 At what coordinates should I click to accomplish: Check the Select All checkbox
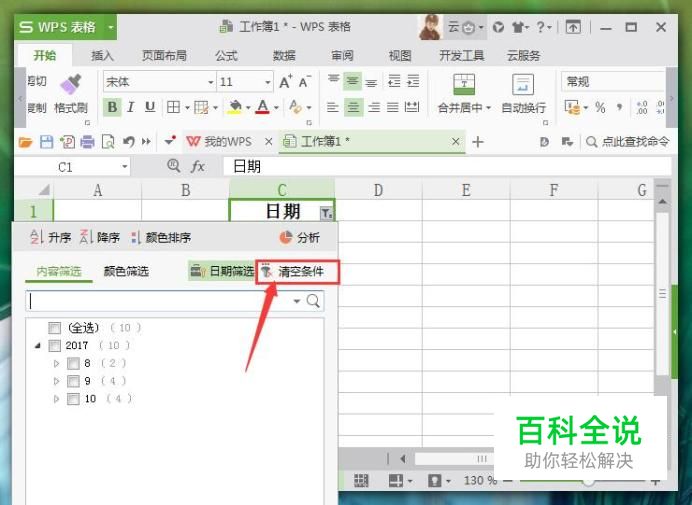[54, 328]
